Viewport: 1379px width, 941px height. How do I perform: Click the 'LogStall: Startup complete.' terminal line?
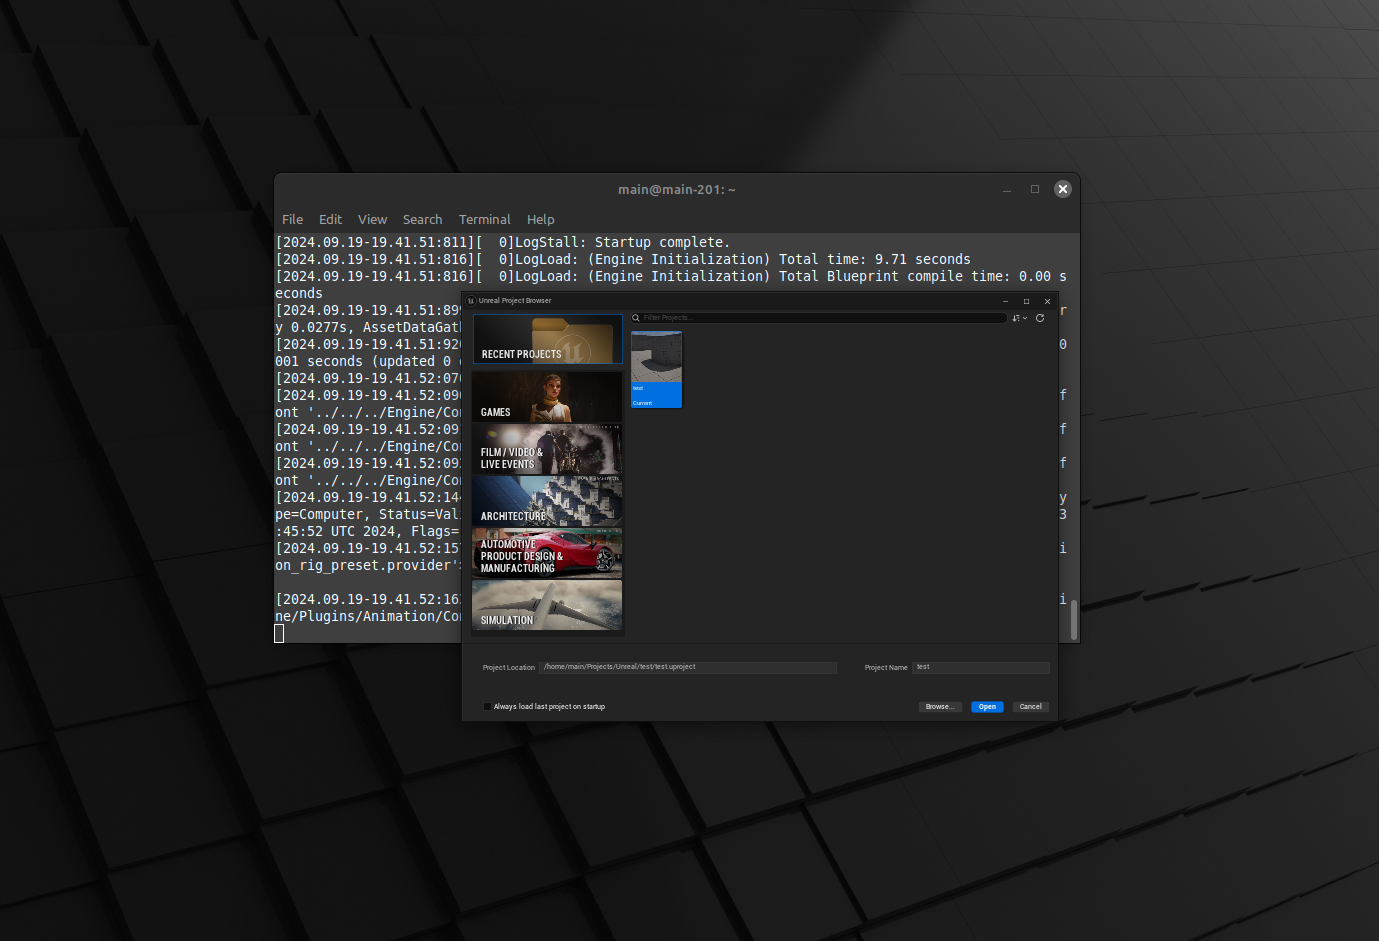tap(503, 242)
